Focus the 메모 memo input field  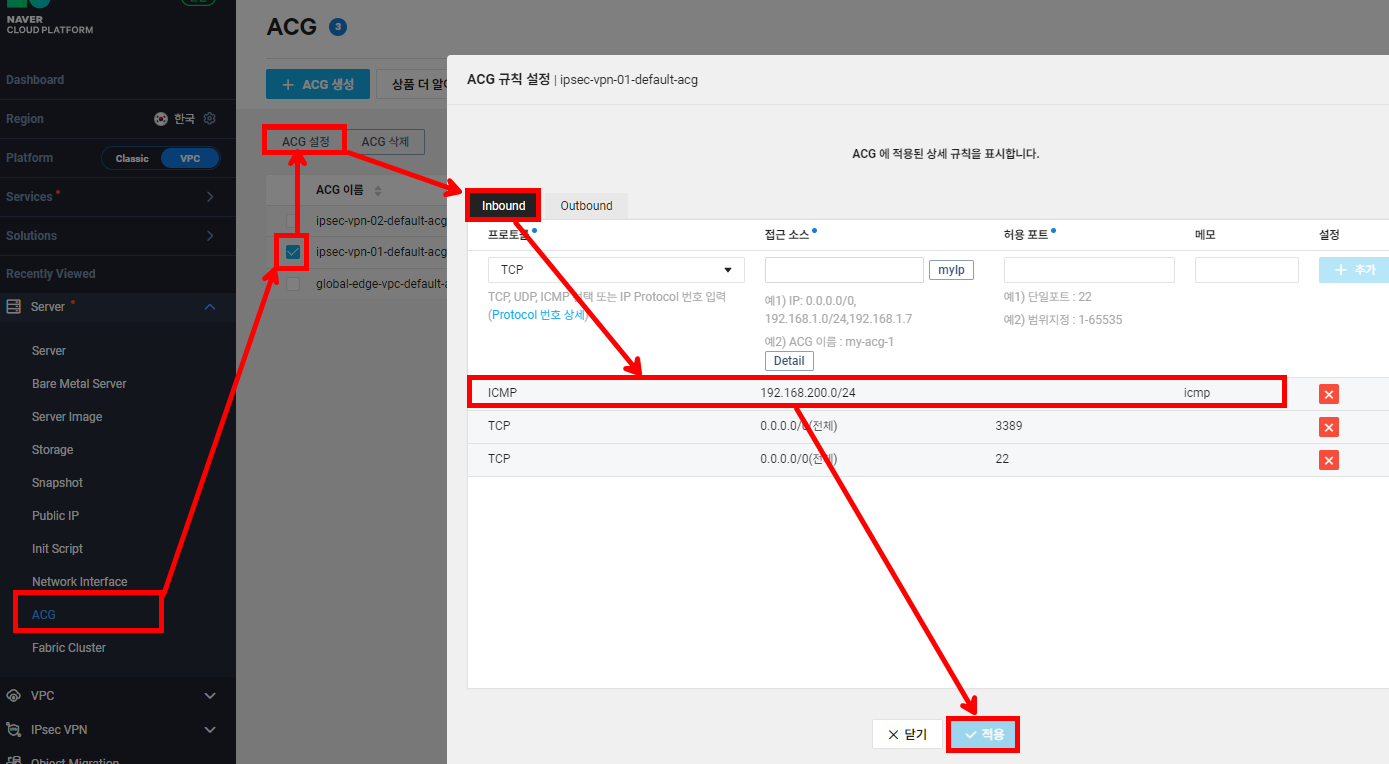click(1246, 270)
